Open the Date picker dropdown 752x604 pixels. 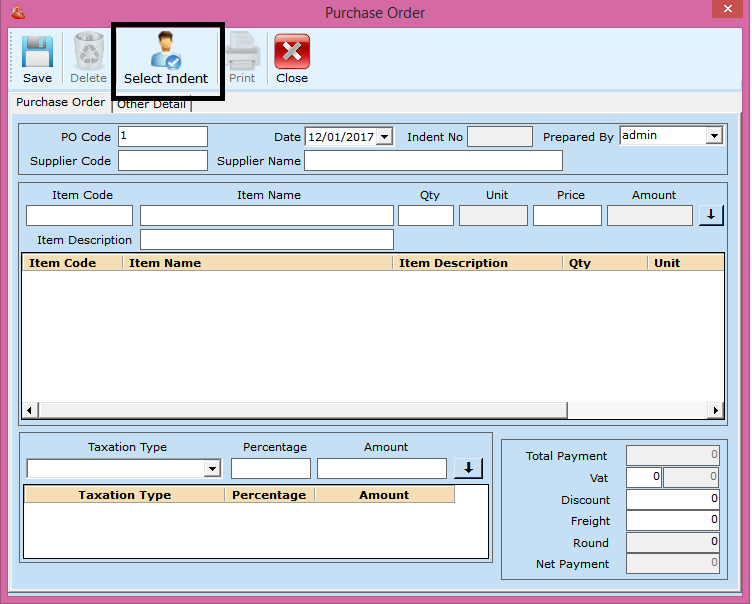tap(384, 137)
